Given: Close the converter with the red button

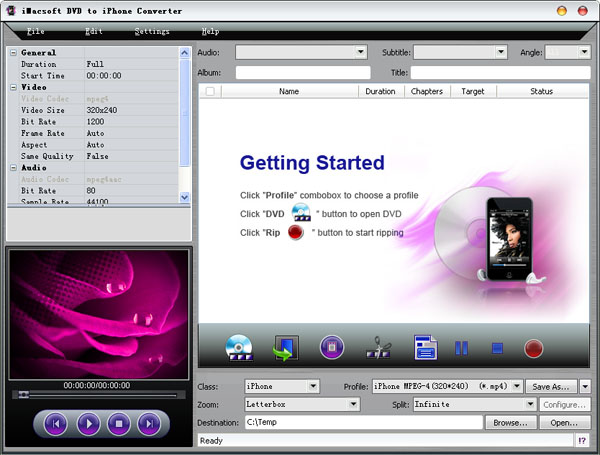Looking at the screenshot, I should pyautogui.click(x=582, y=11).
